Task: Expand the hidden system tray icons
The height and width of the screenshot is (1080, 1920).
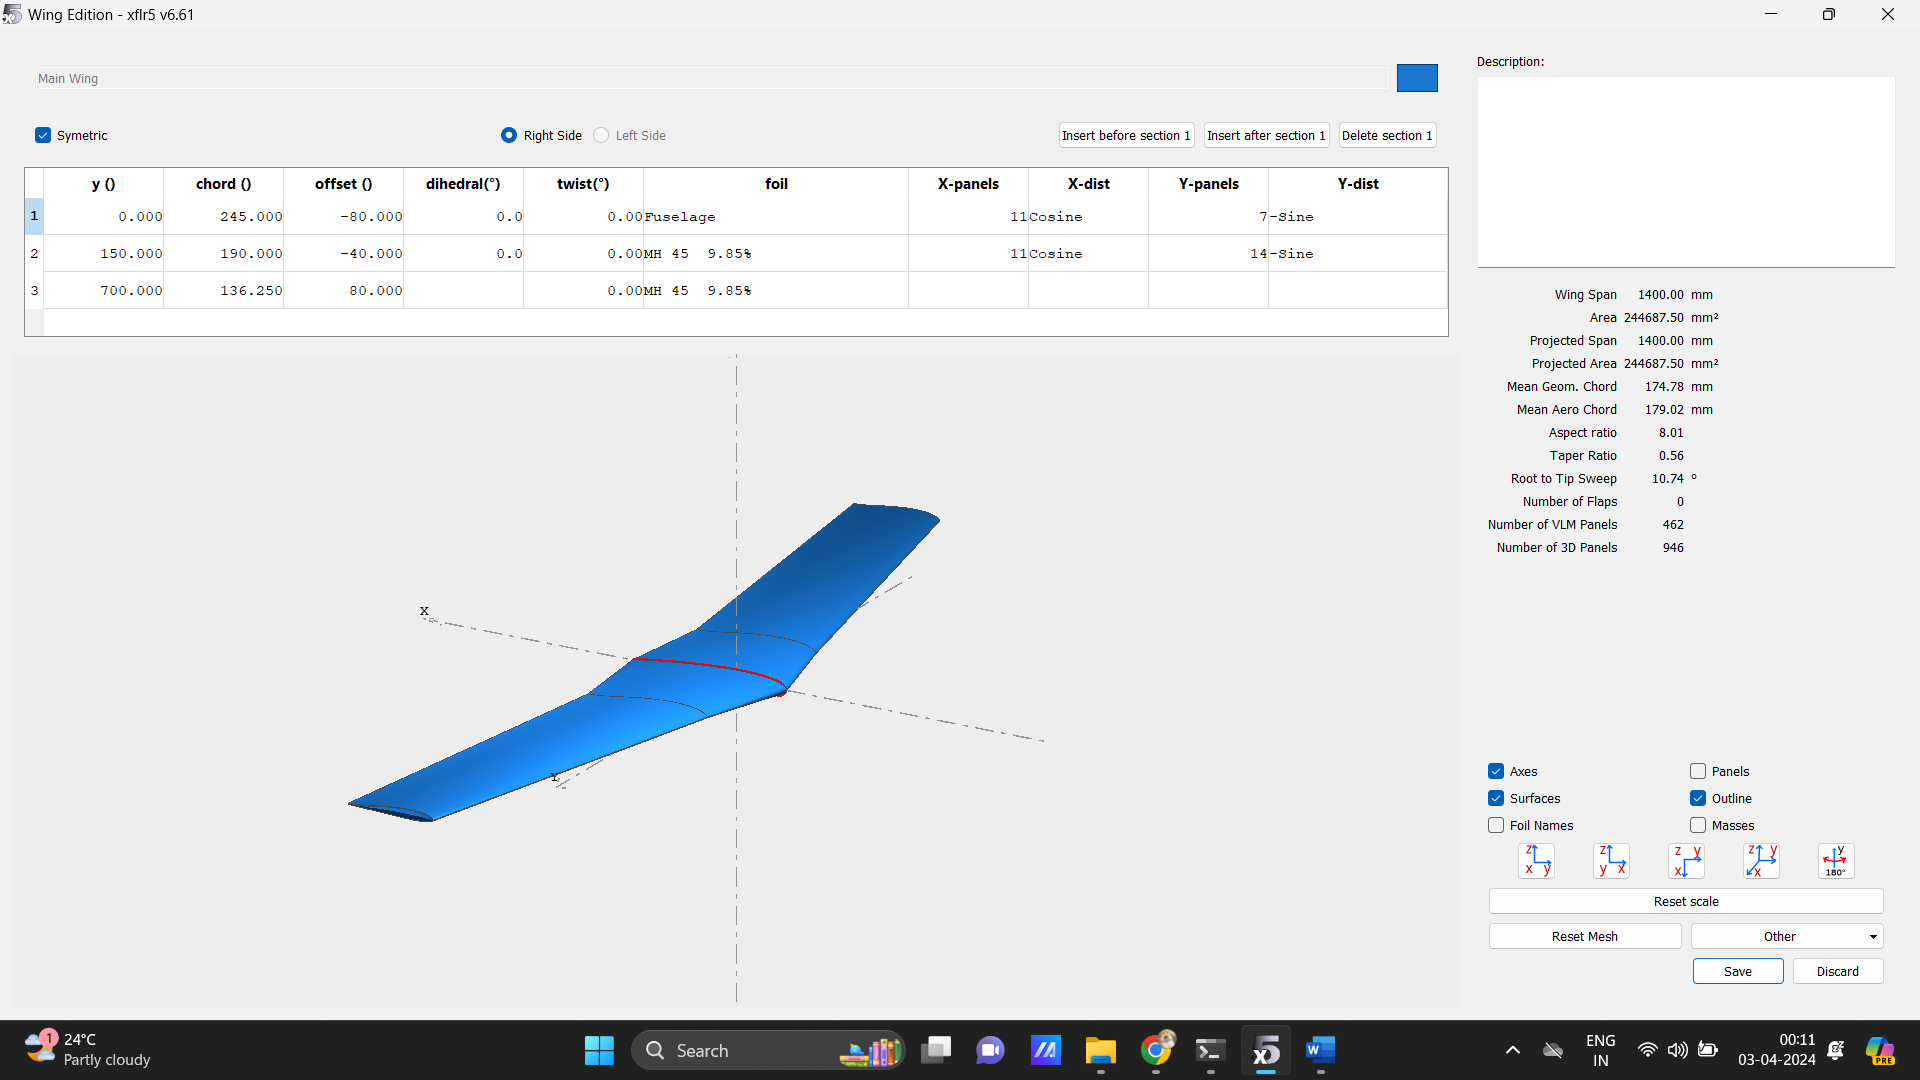Action: click(x=1513, y=1050)
